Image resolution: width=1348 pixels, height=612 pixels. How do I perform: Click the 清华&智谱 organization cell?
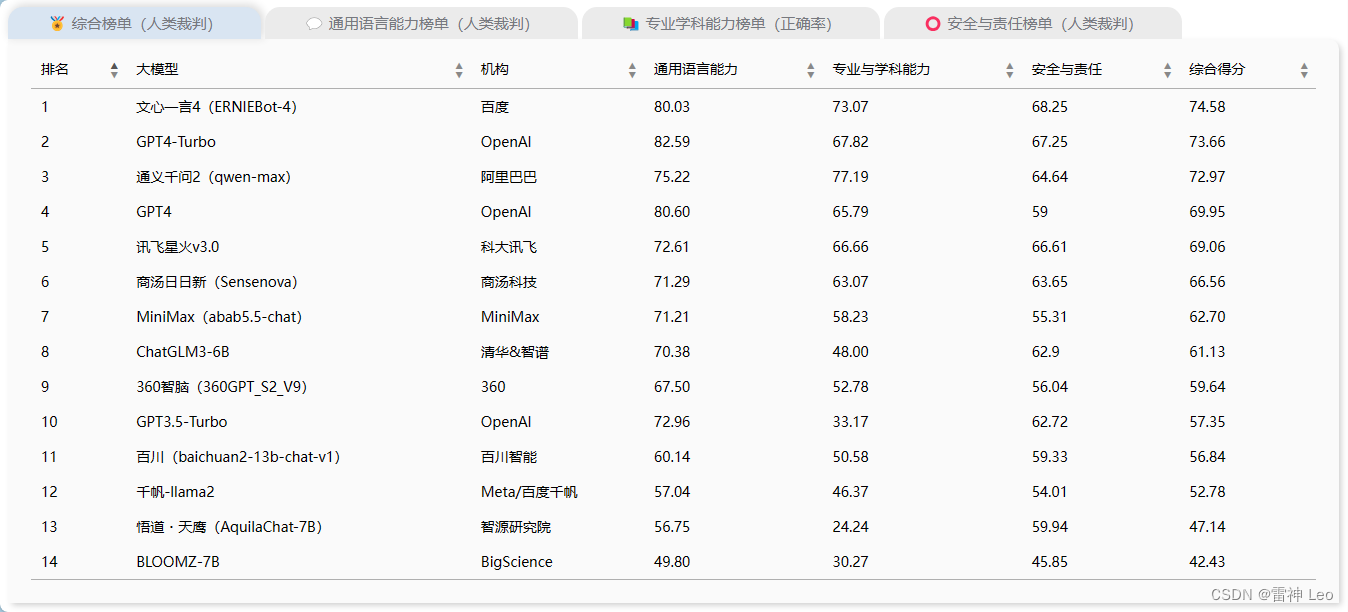pos(515,352)
